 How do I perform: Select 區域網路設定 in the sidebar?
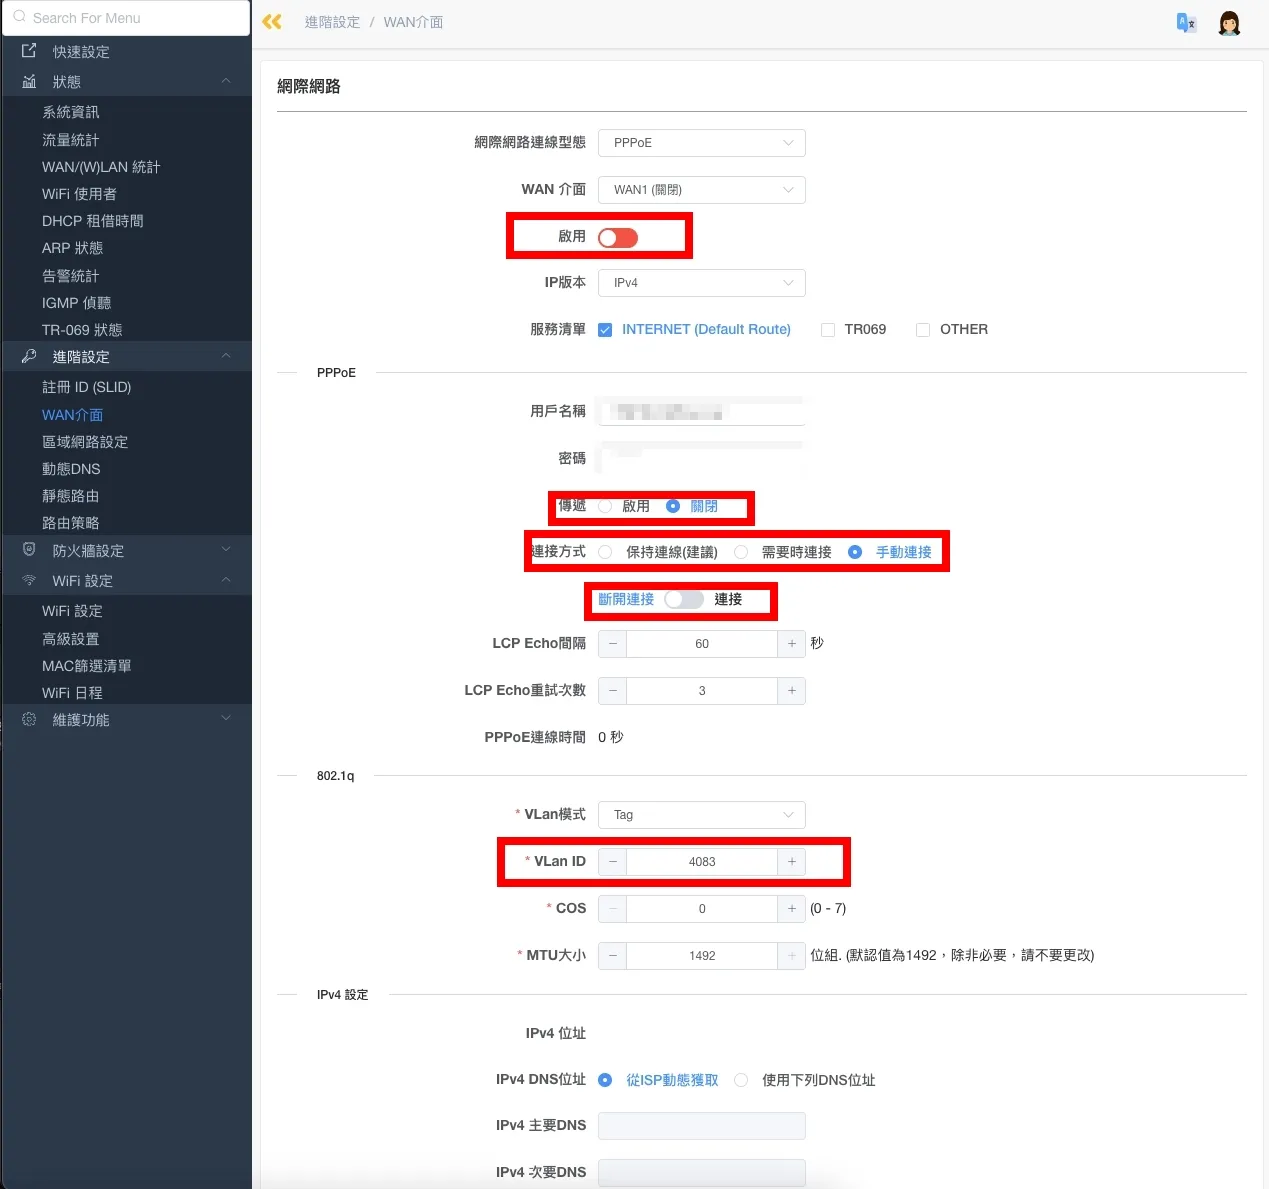click(84, 441)
